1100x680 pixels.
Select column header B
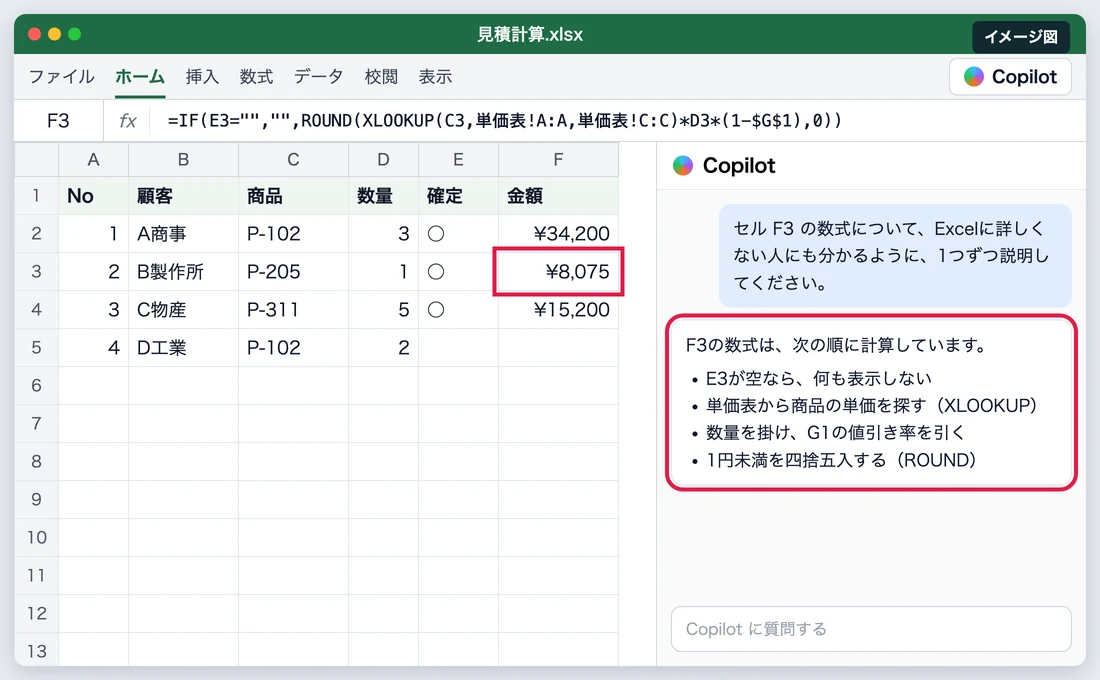[x=183, y=160]
